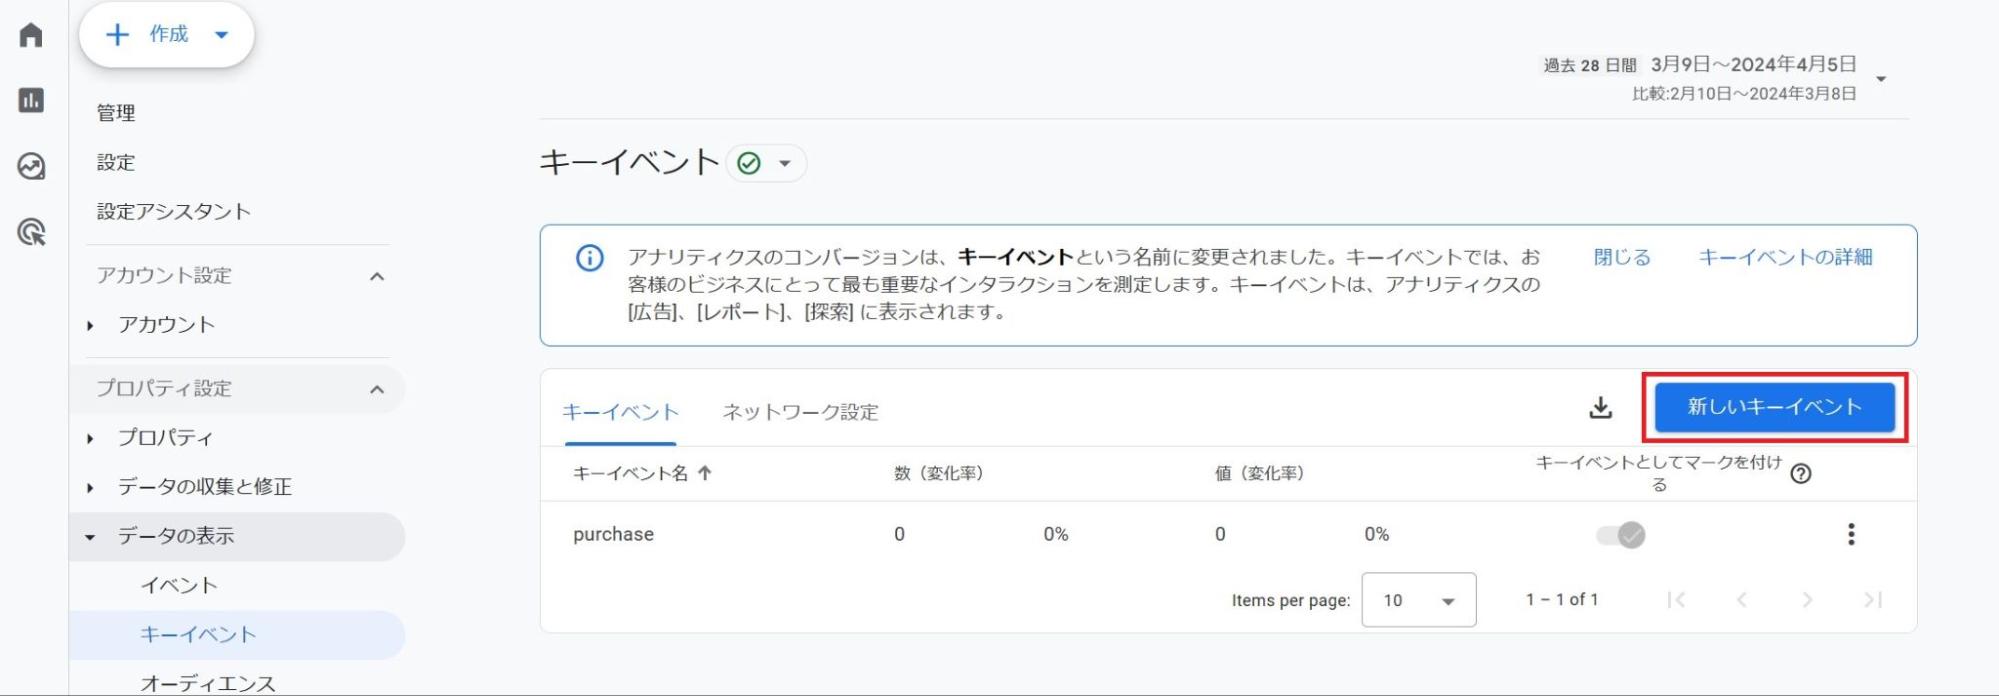
Task: Open the Items per page dropdown
Action: coord(1418,600)
